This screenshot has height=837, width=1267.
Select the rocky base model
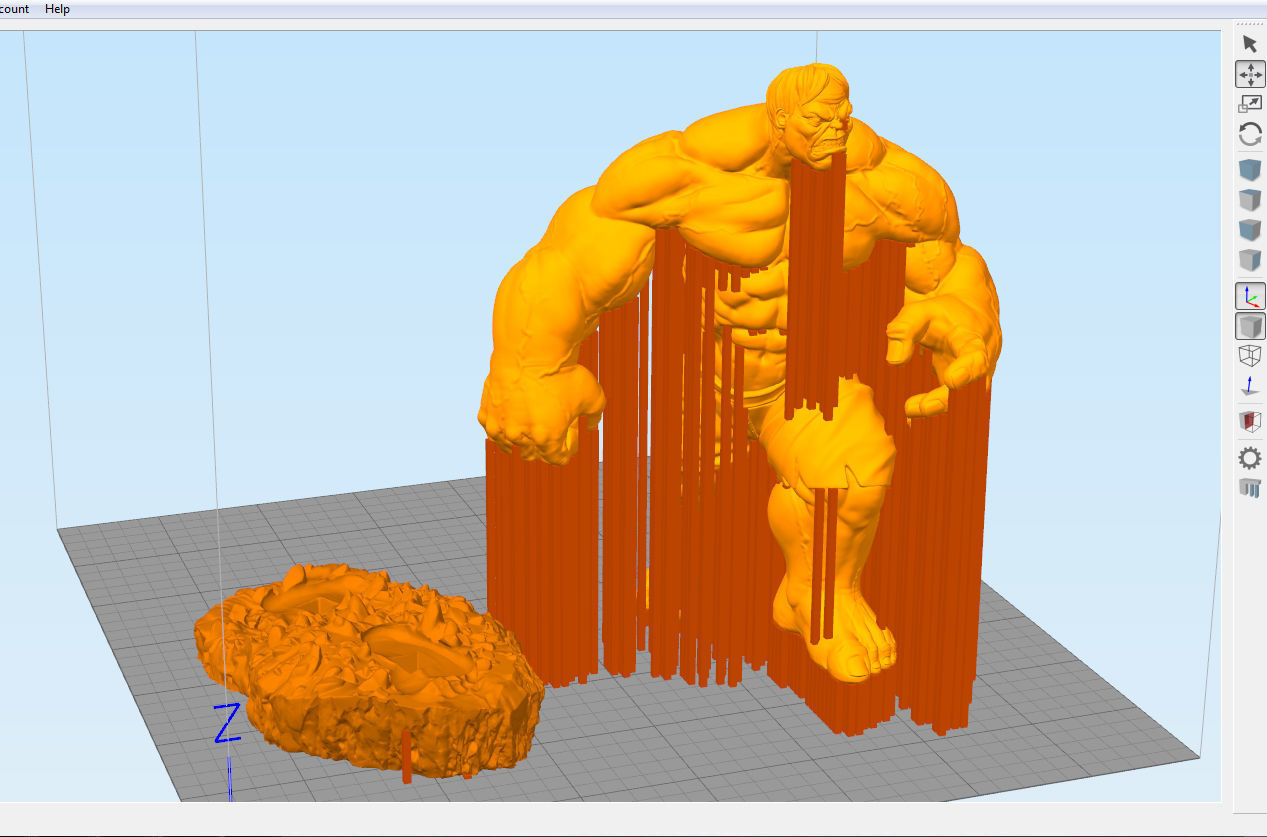[368, 672]
